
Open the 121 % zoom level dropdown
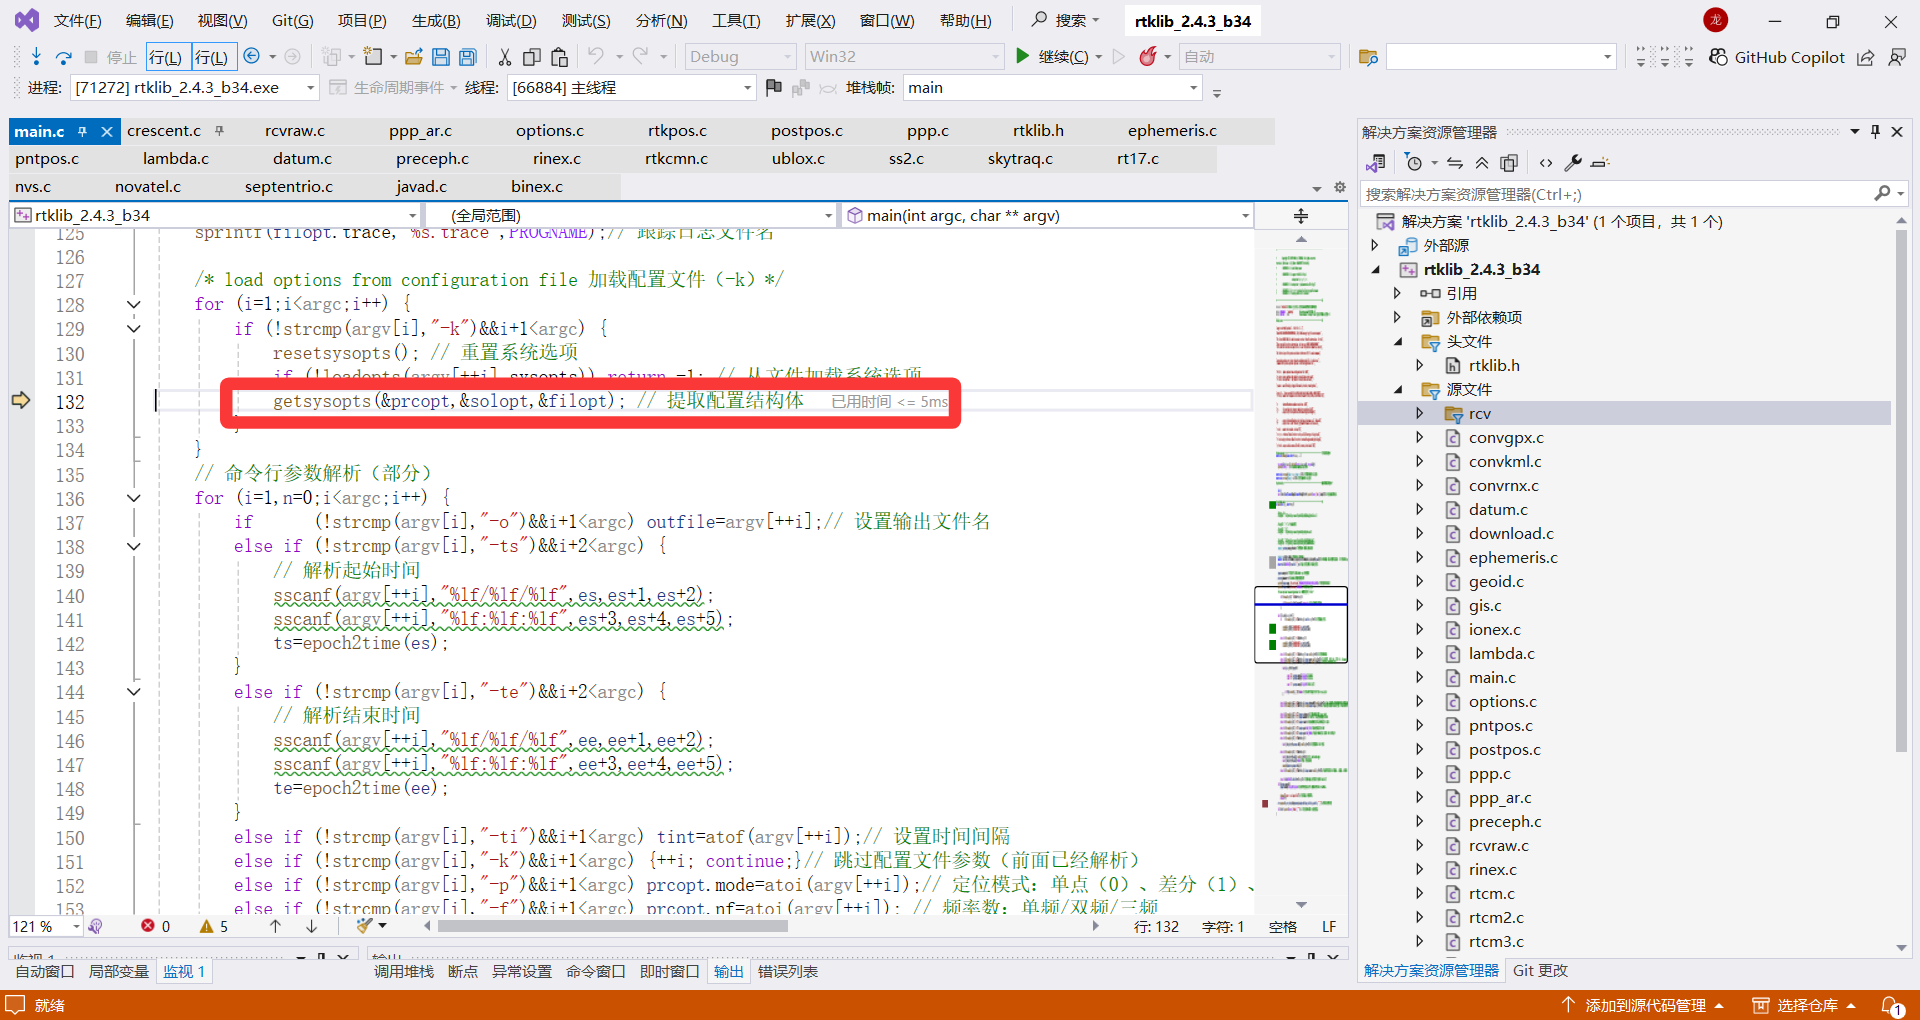tap(76, 927)
